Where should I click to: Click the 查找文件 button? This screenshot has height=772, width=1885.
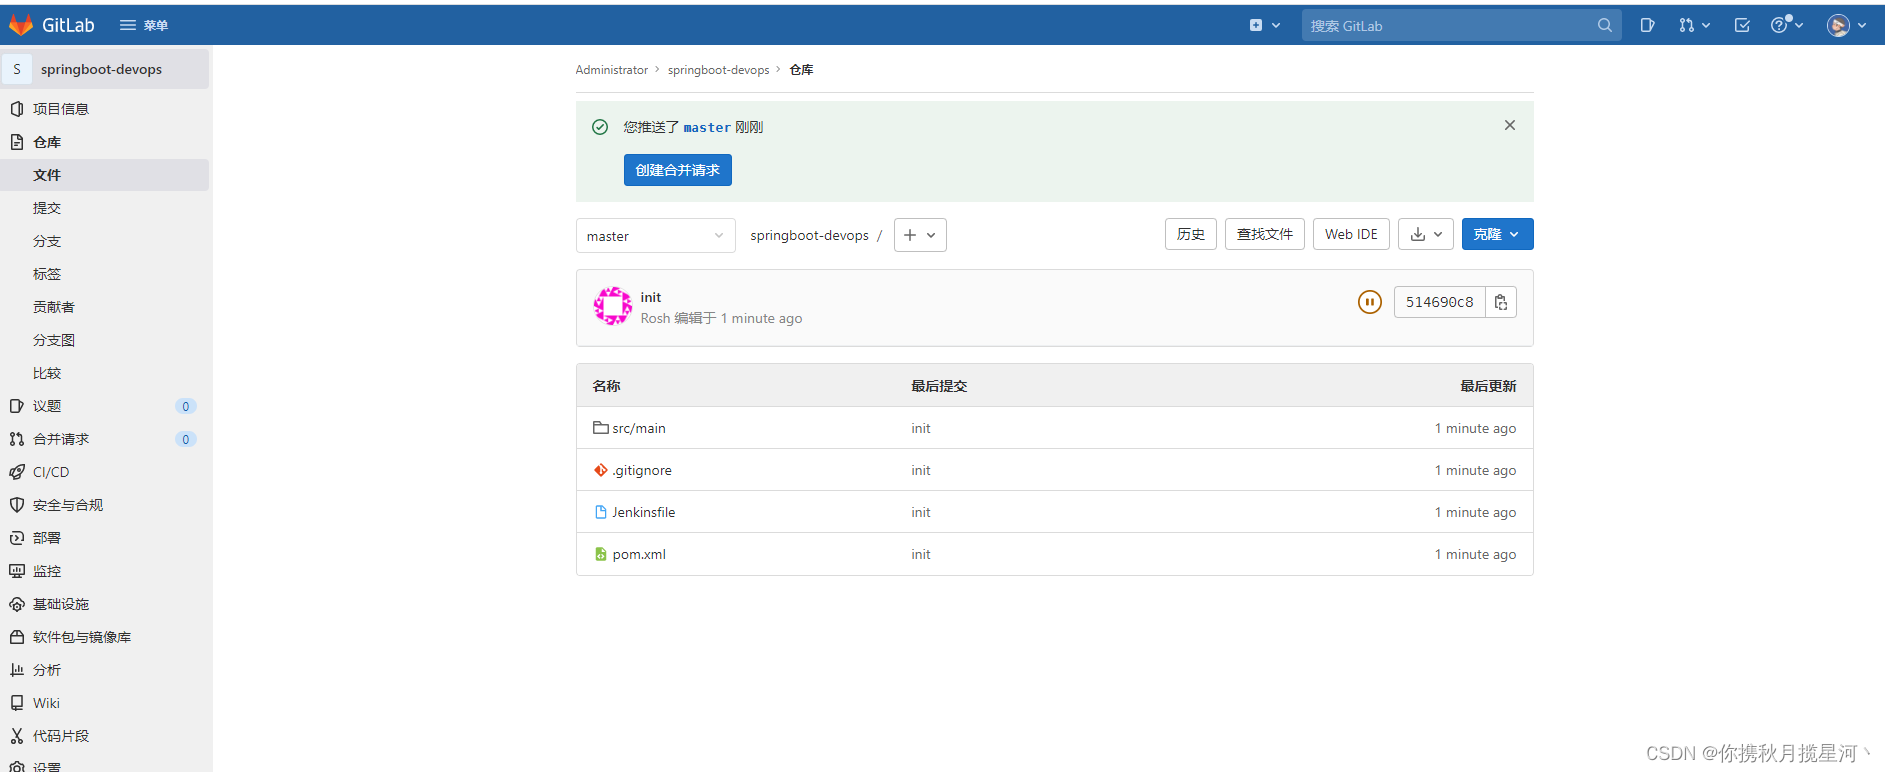point(1265,234)
